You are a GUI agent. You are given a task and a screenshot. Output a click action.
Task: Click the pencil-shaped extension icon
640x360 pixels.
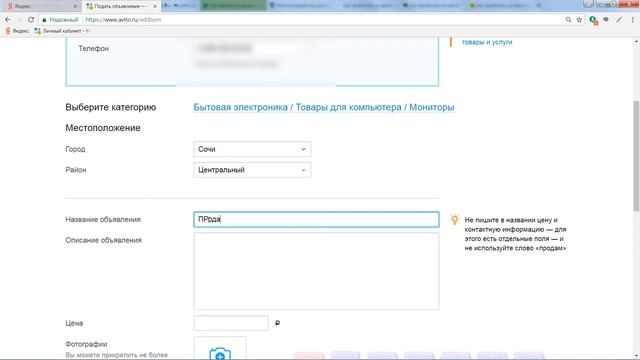click(x=620, y=20)
